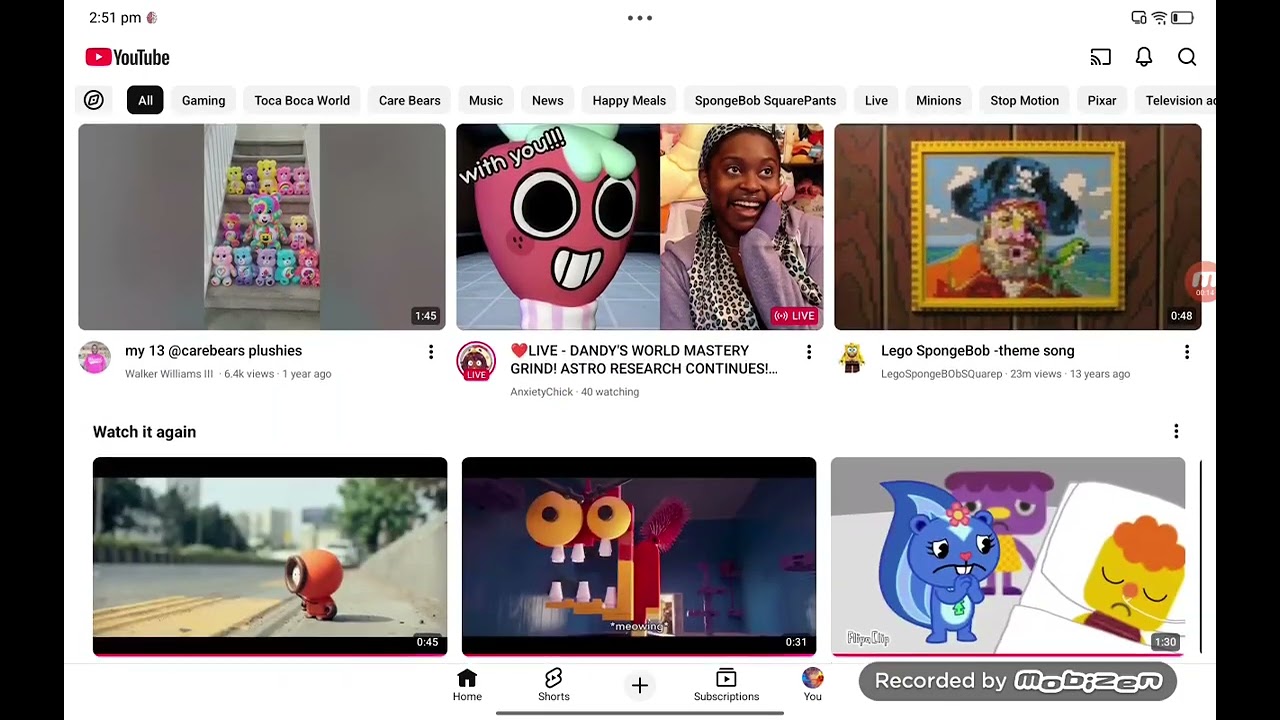Tap the 1:45 duration badge
1280x720 pixels.
click(426, 316)
